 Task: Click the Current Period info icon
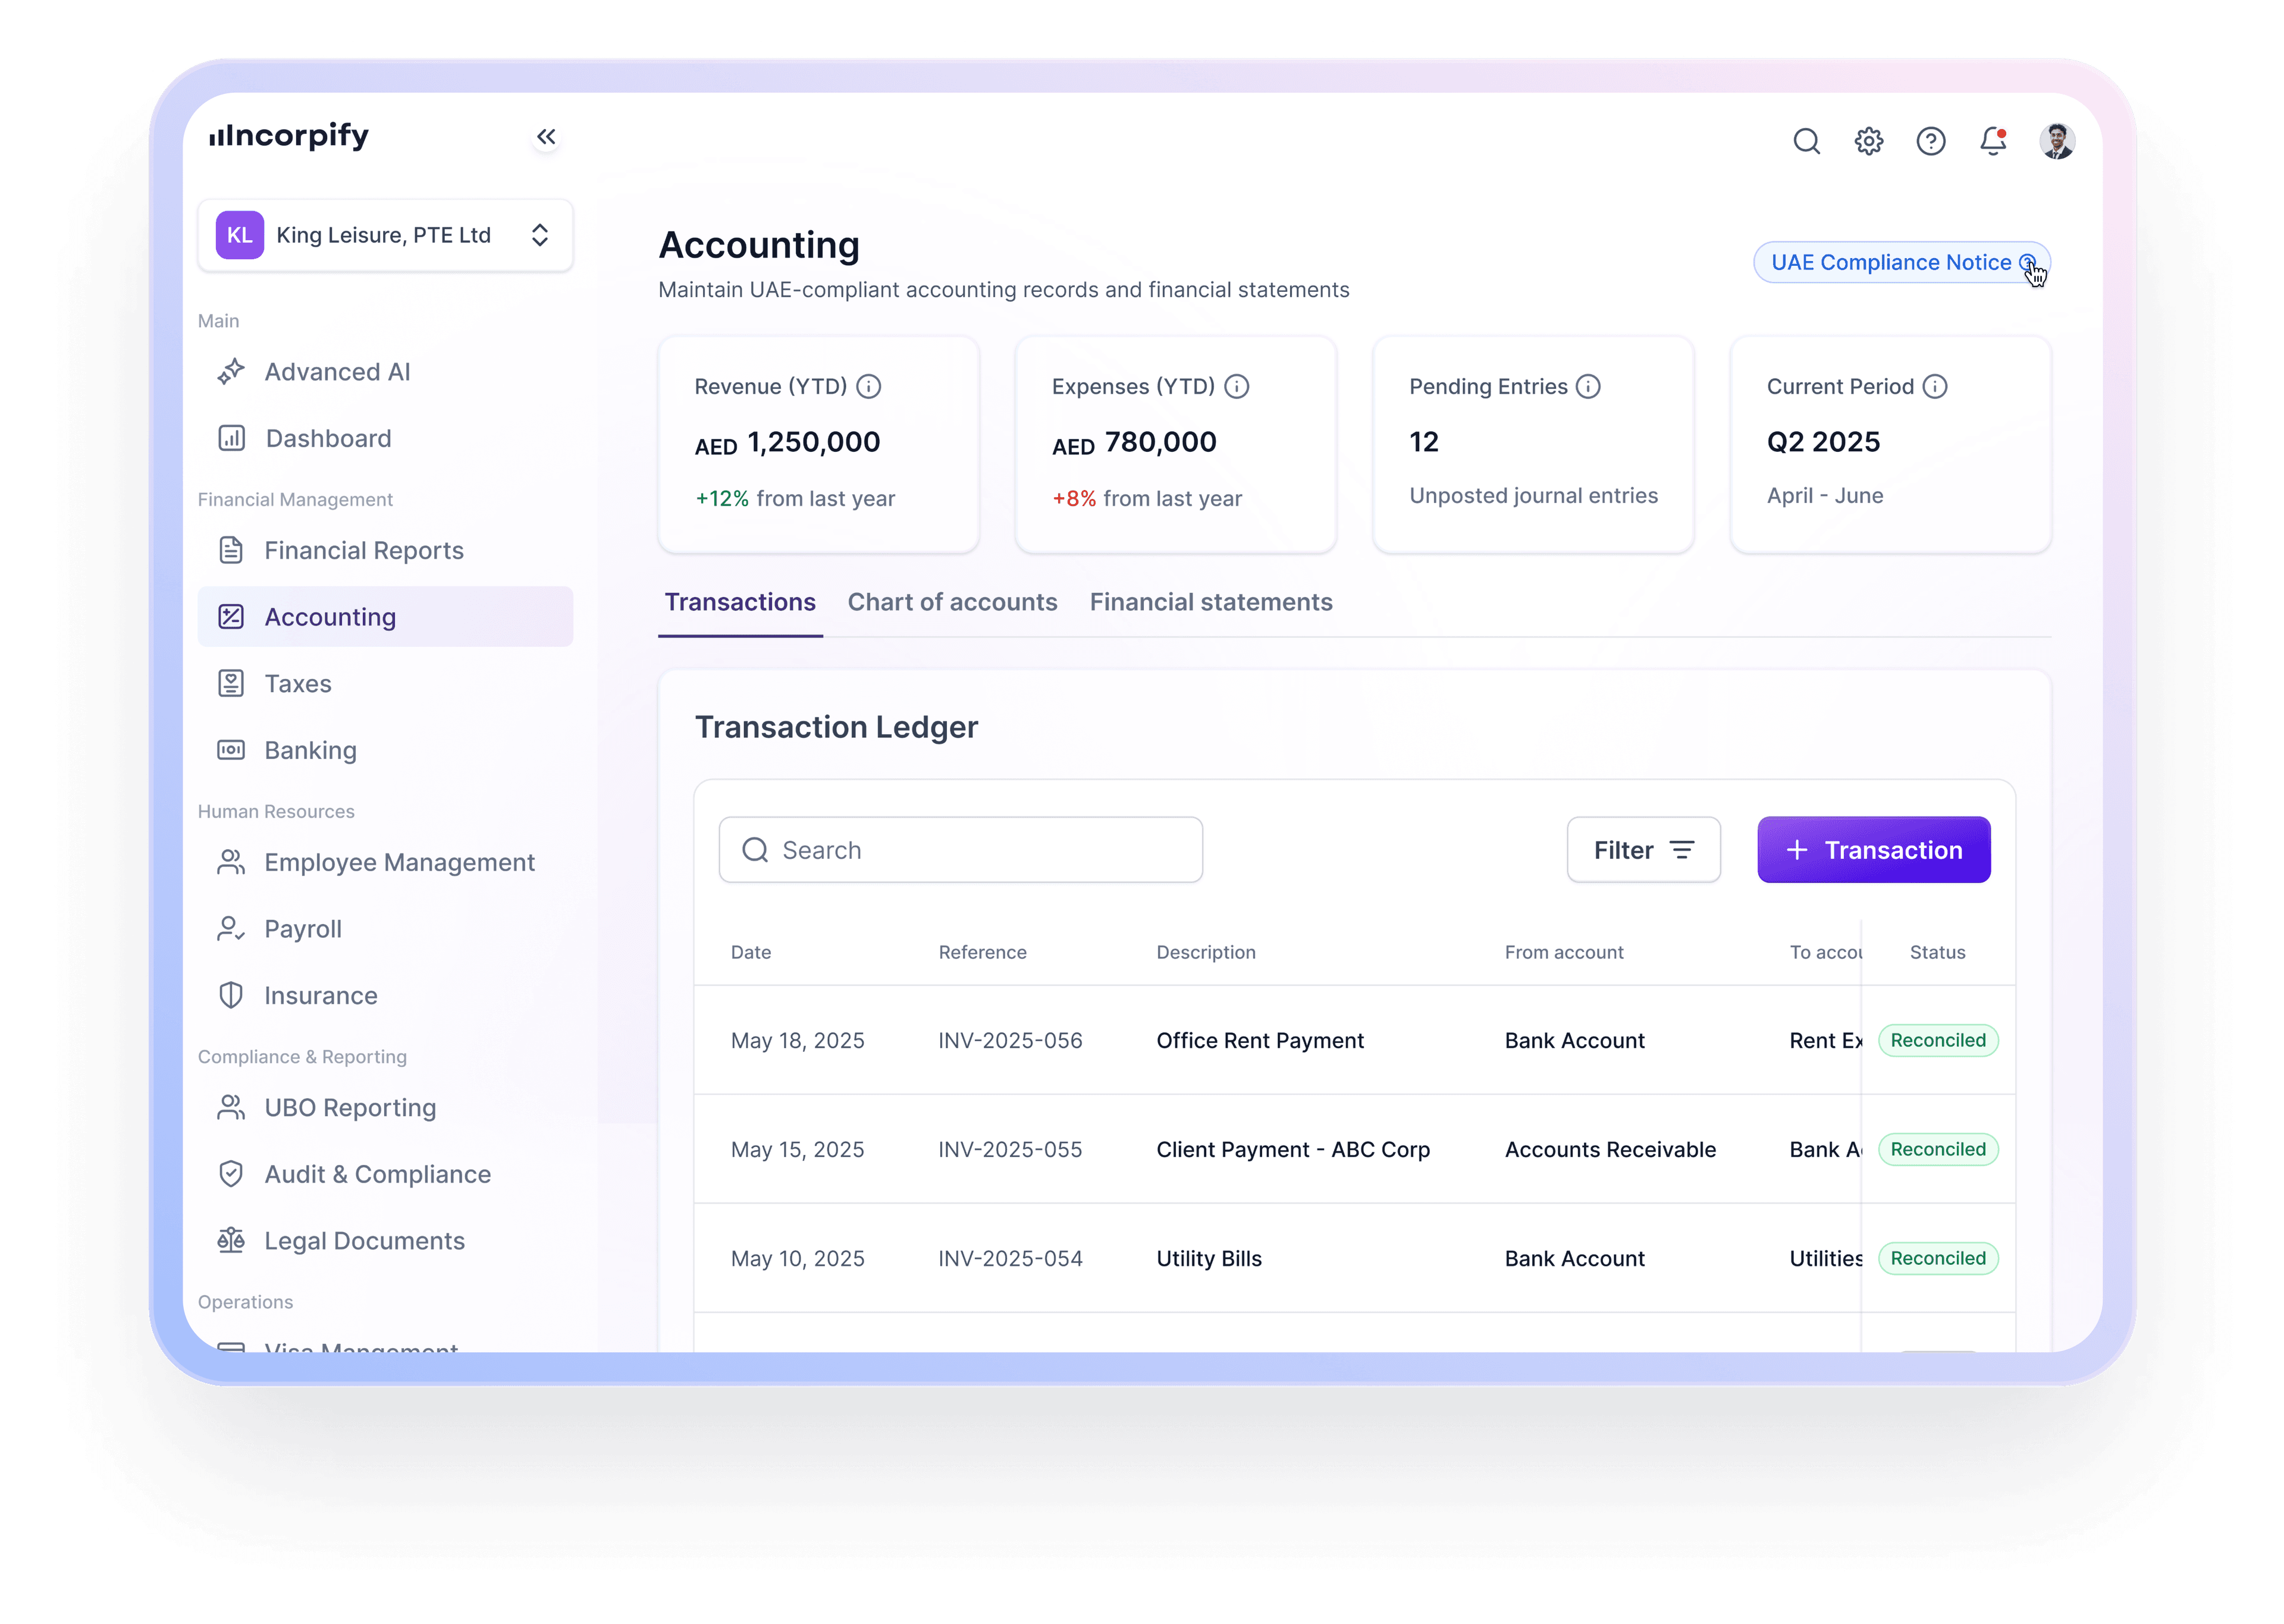(x=1935, y=387)
